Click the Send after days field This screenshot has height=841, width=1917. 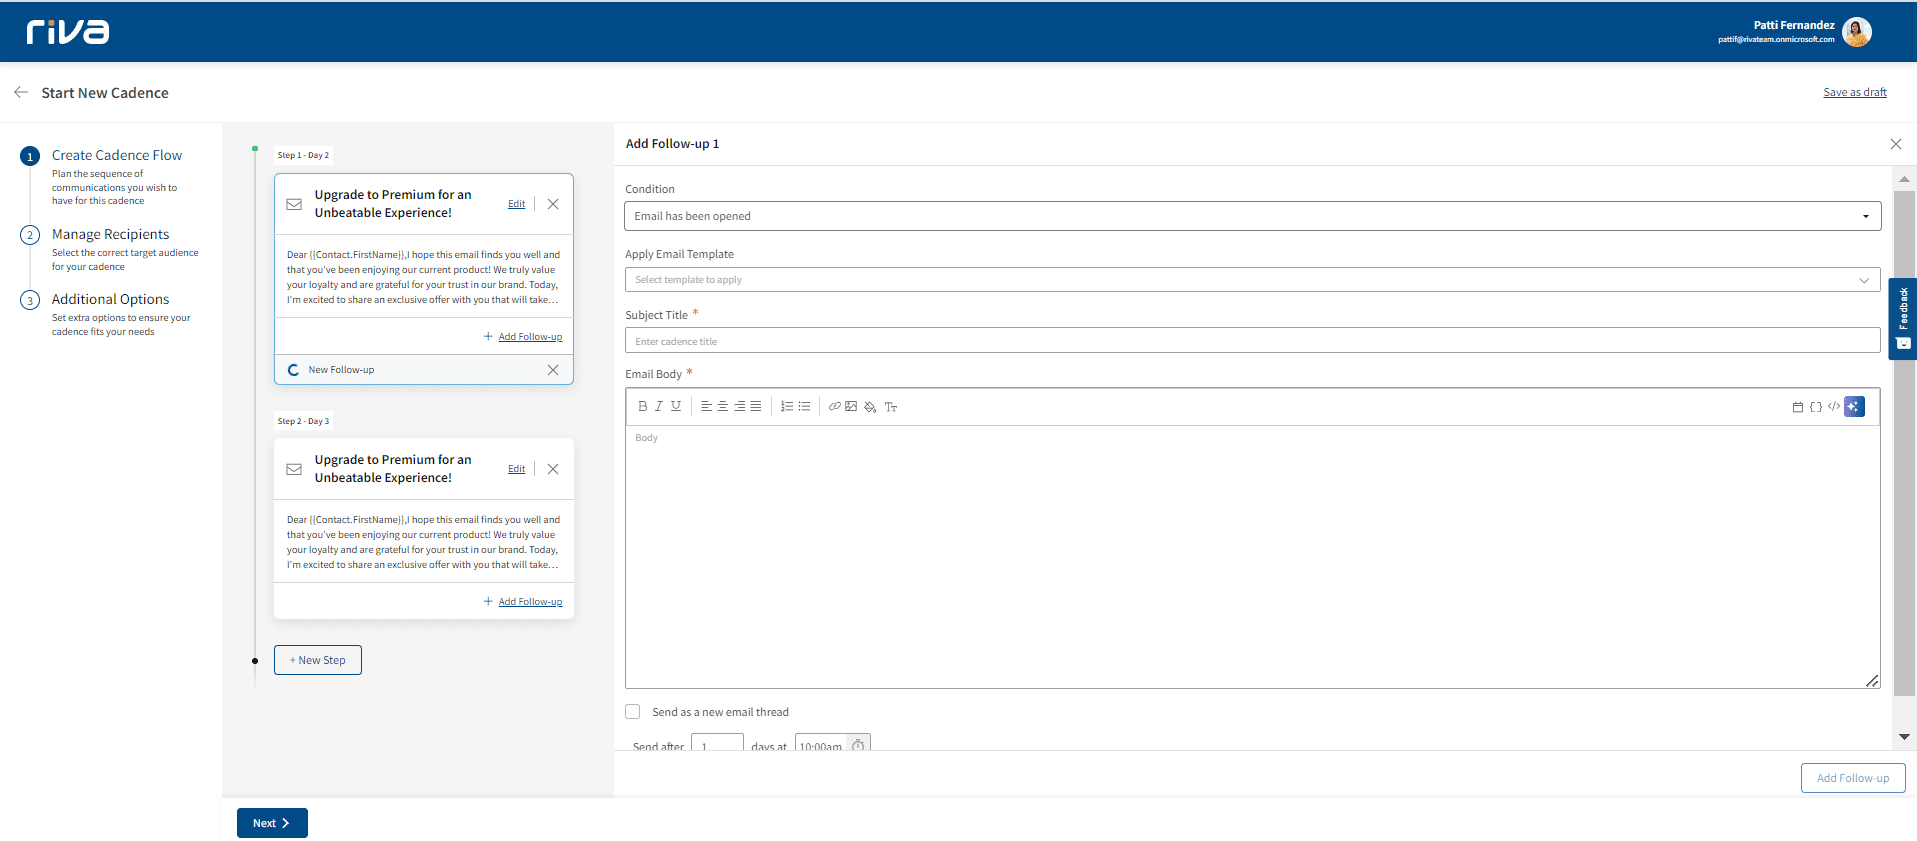pyautogui.click(x=717, y=743)
